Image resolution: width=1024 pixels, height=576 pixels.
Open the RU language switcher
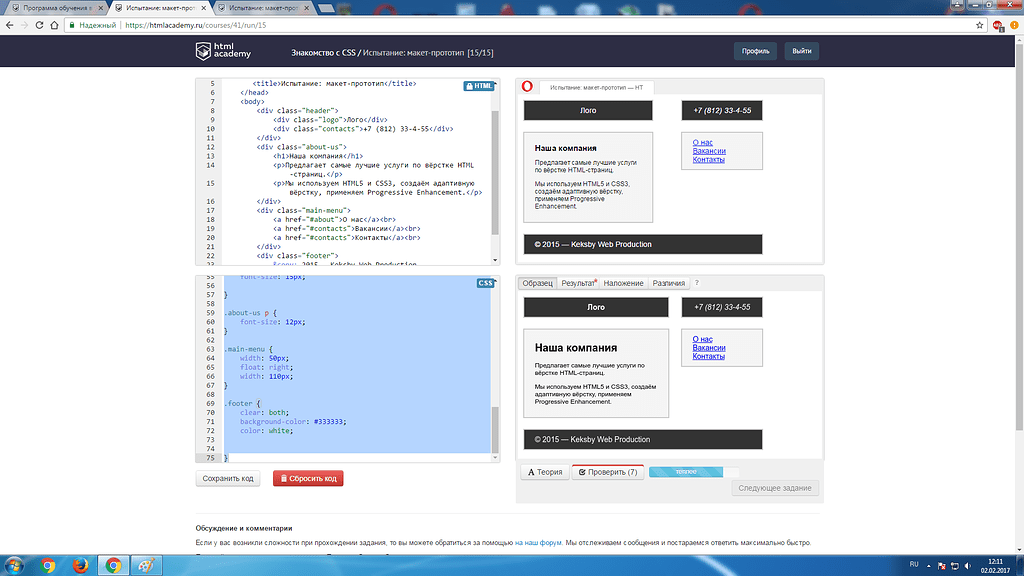click(912, 565)
